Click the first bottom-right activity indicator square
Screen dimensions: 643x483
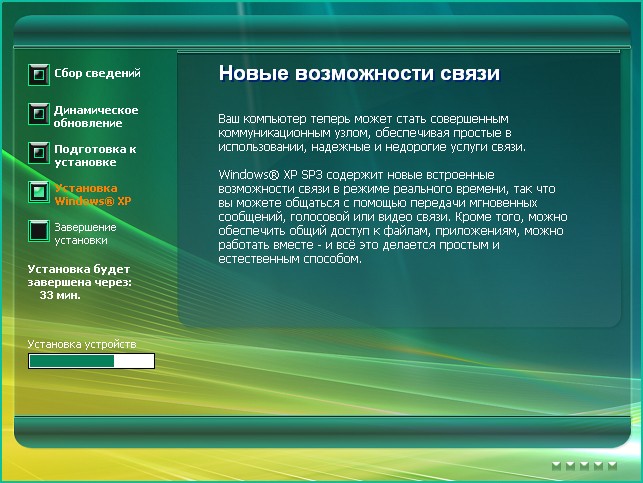557,466
